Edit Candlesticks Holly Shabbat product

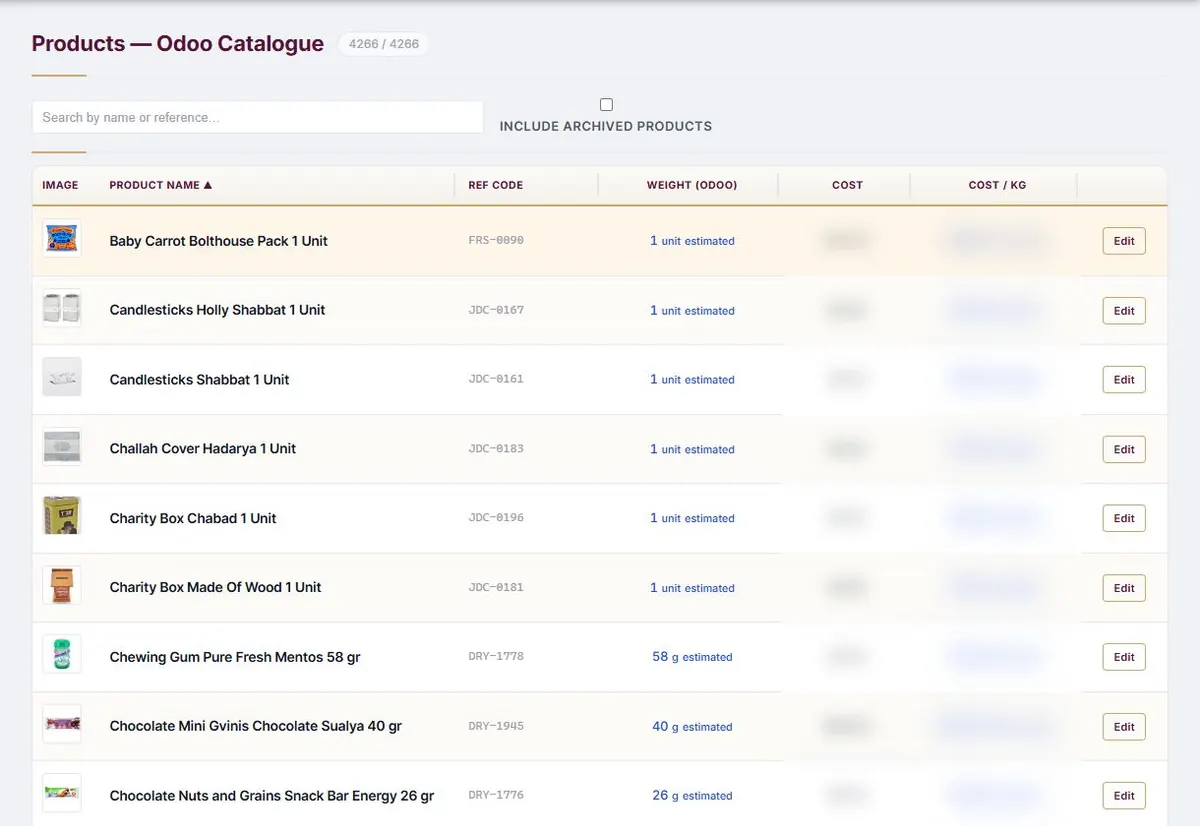[1124, 311]
